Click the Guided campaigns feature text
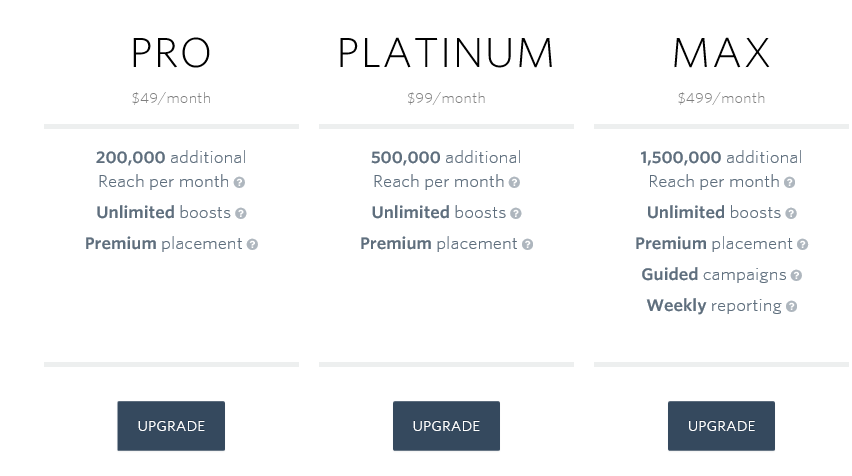This screenshot has height=476, width=852. [x=714, y=275]
